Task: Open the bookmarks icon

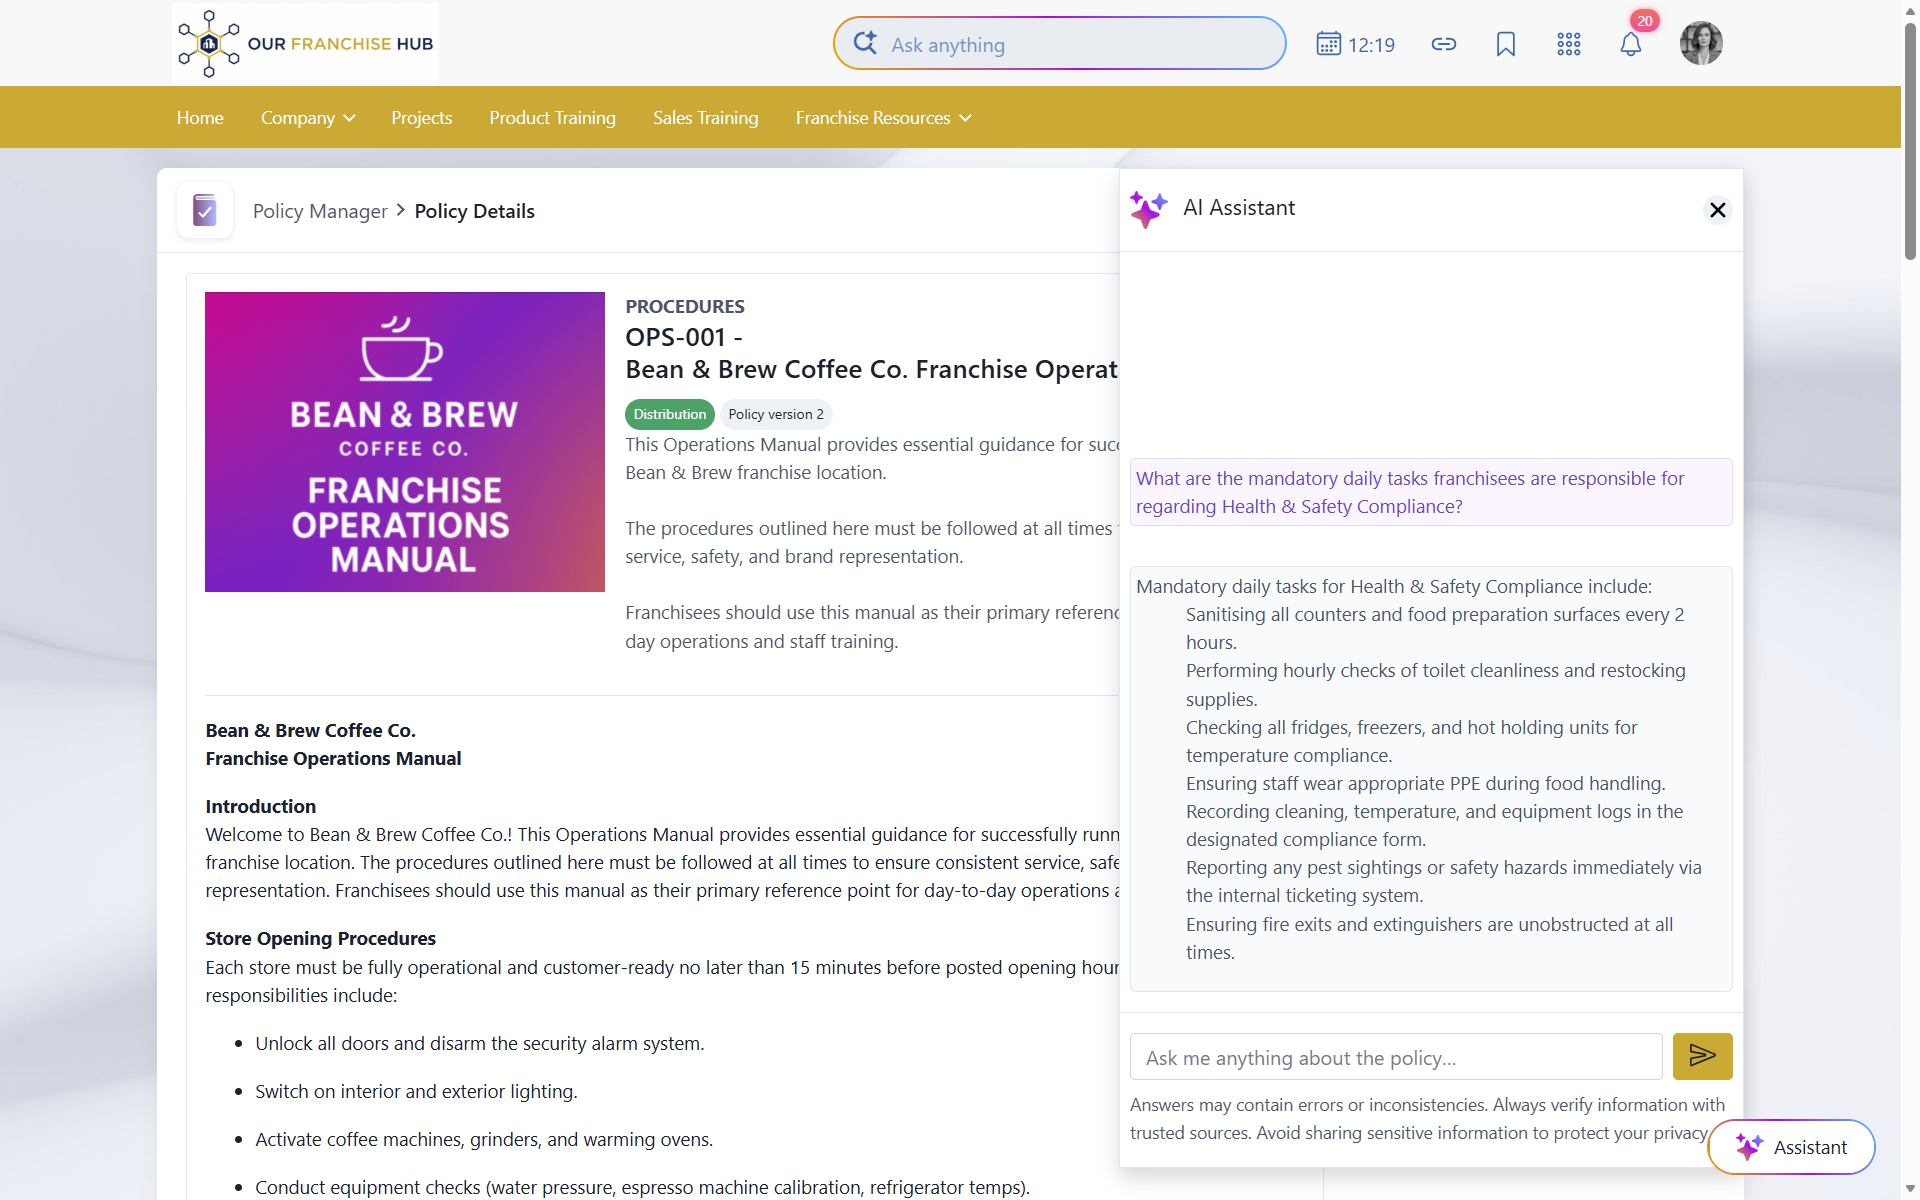Action: point(1506,44)
